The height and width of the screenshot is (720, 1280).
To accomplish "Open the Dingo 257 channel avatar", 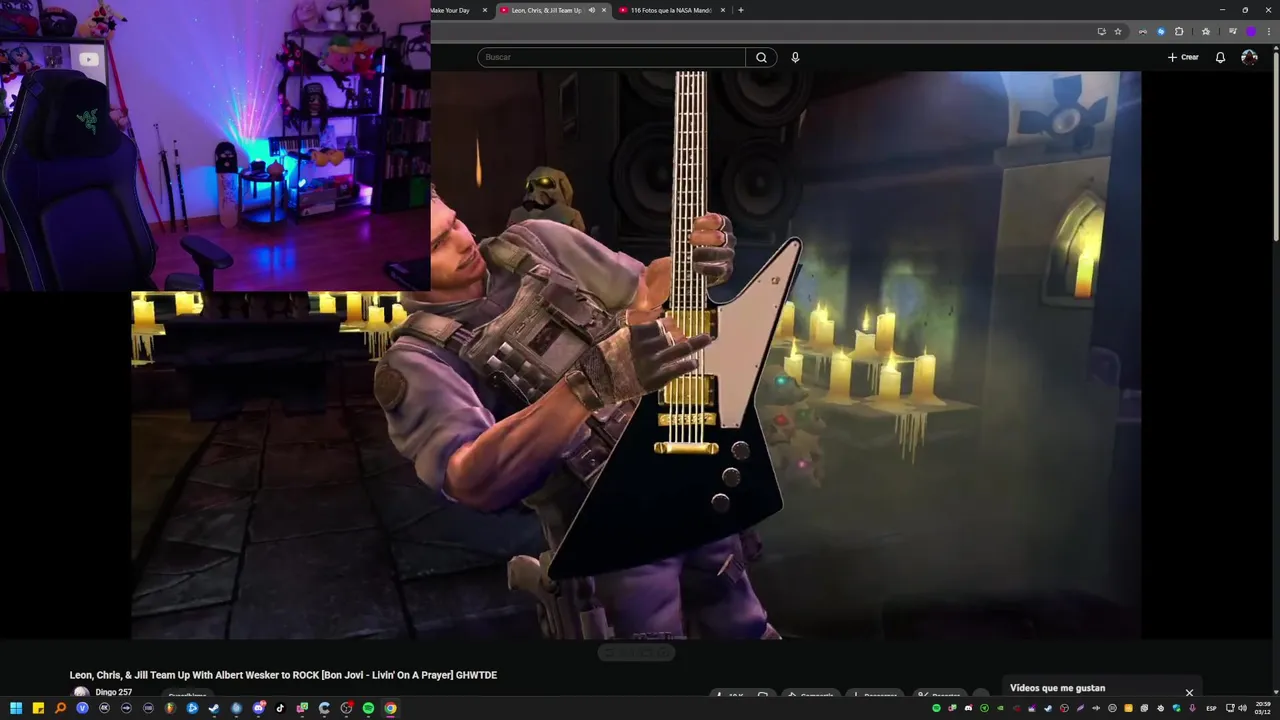I will coord(81,693).
